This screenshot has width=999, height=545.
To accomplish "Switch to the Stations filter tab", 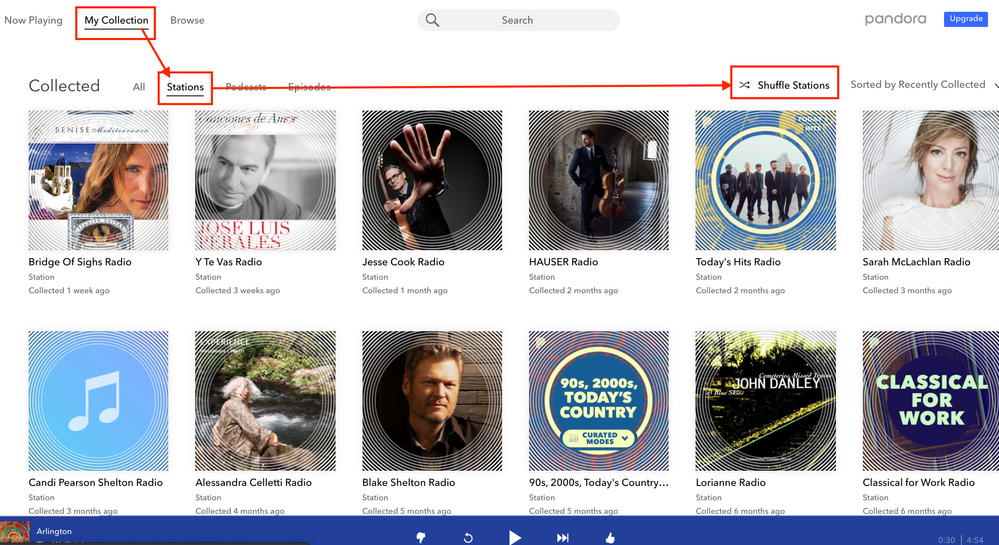I will tap(185, 87).
